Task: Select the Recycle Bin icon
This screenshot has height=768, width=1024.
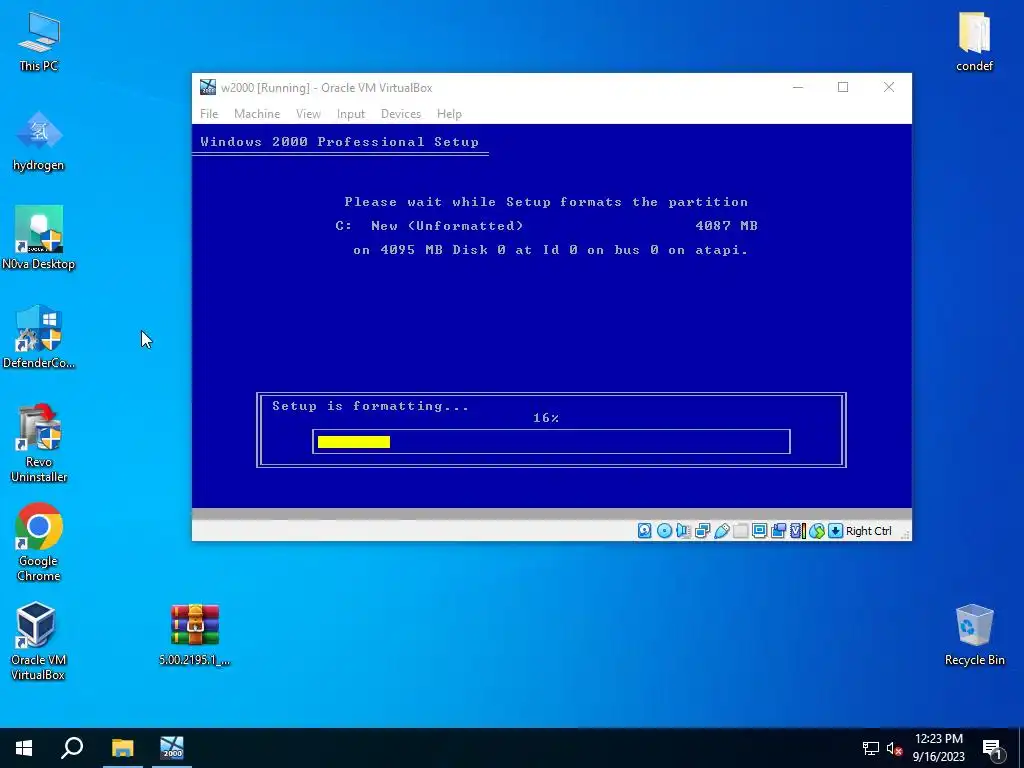Action: [x=974, y=635]
